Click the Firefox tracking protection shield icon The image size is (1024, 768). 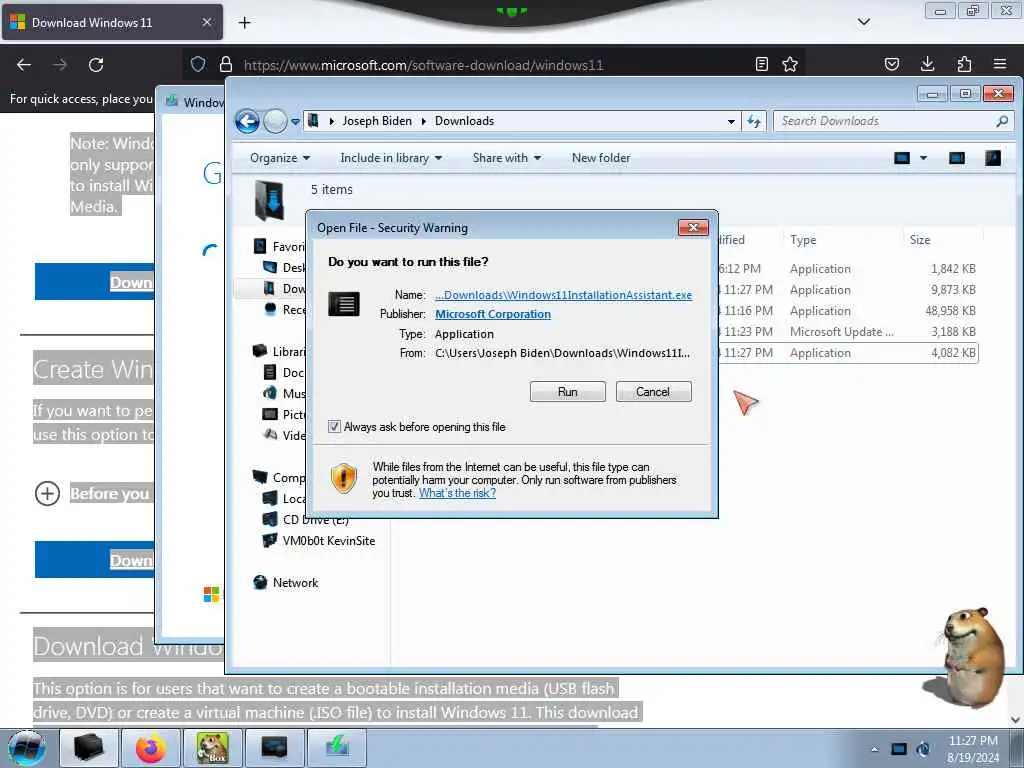coord(198,64)
